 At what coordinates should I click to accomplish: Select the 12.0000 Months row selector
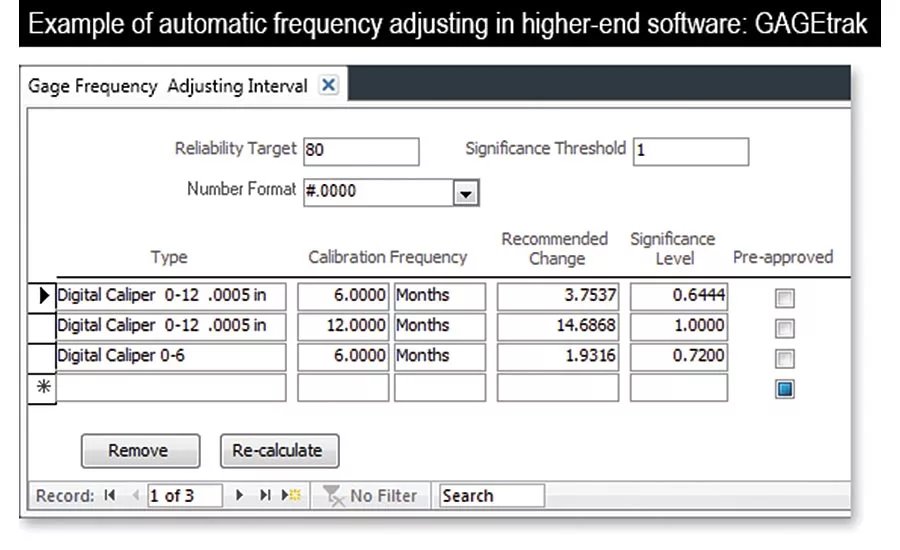coord(42,327)
